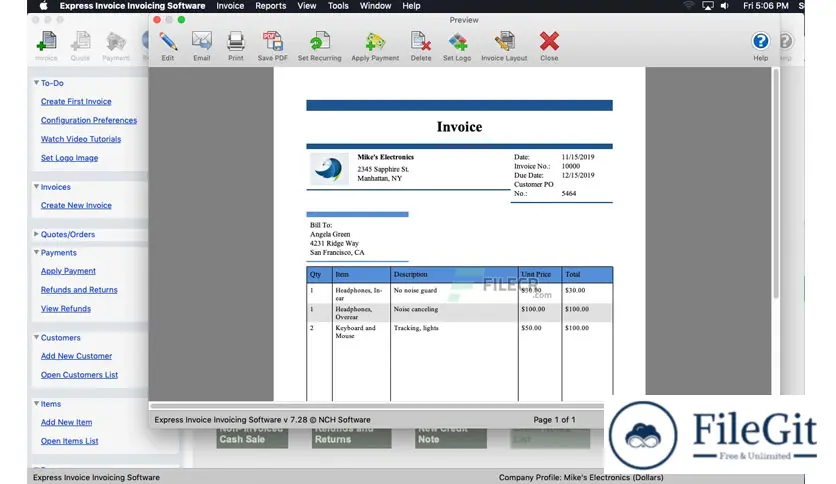Collapse the Items section
The height and width of the screenshot is (484, 836).
tap(36, 404)
